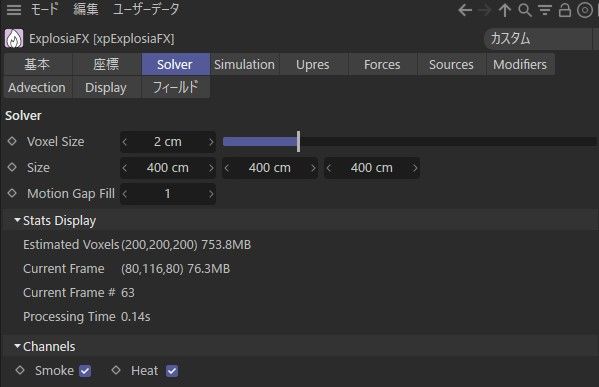
Task: Click the ExplosiaFX [xpExplosiaFX] object name
Action: 102,39
